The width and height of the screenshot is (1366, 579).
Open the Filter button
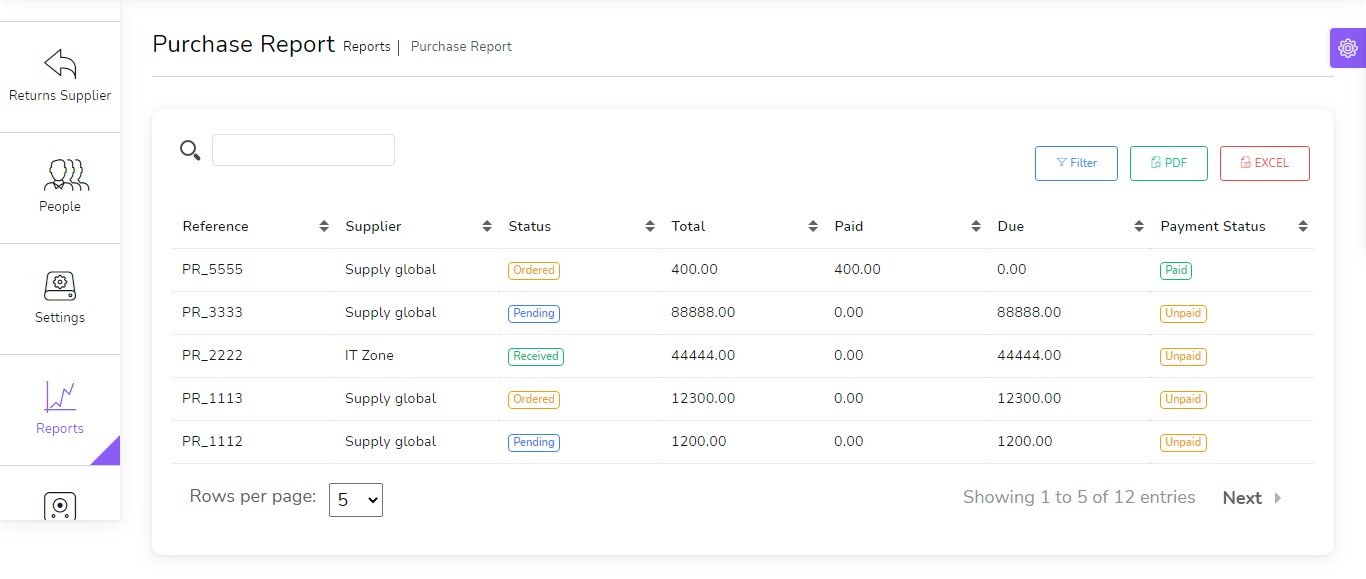click(1076, 163)
